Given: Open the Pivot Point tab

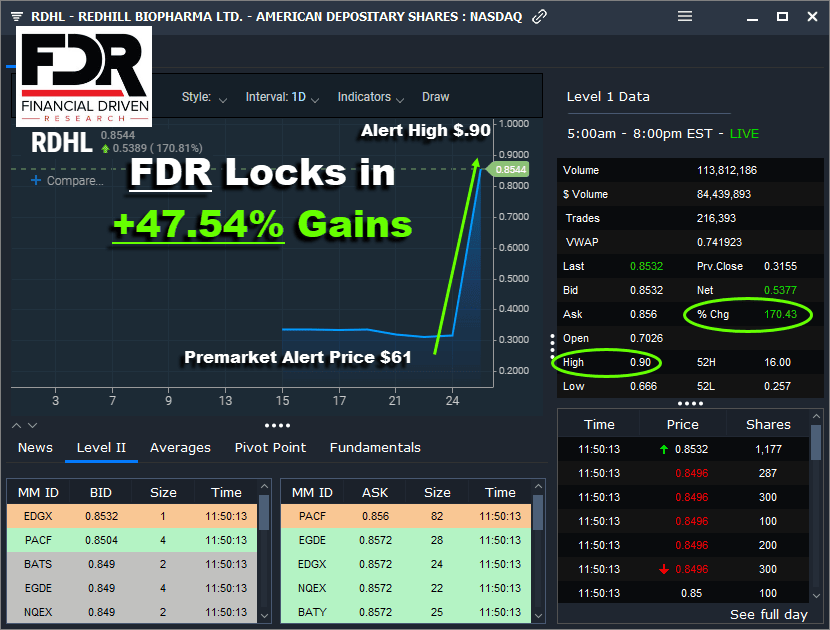Looking at the screenshot, I should [x=270, y=448].
